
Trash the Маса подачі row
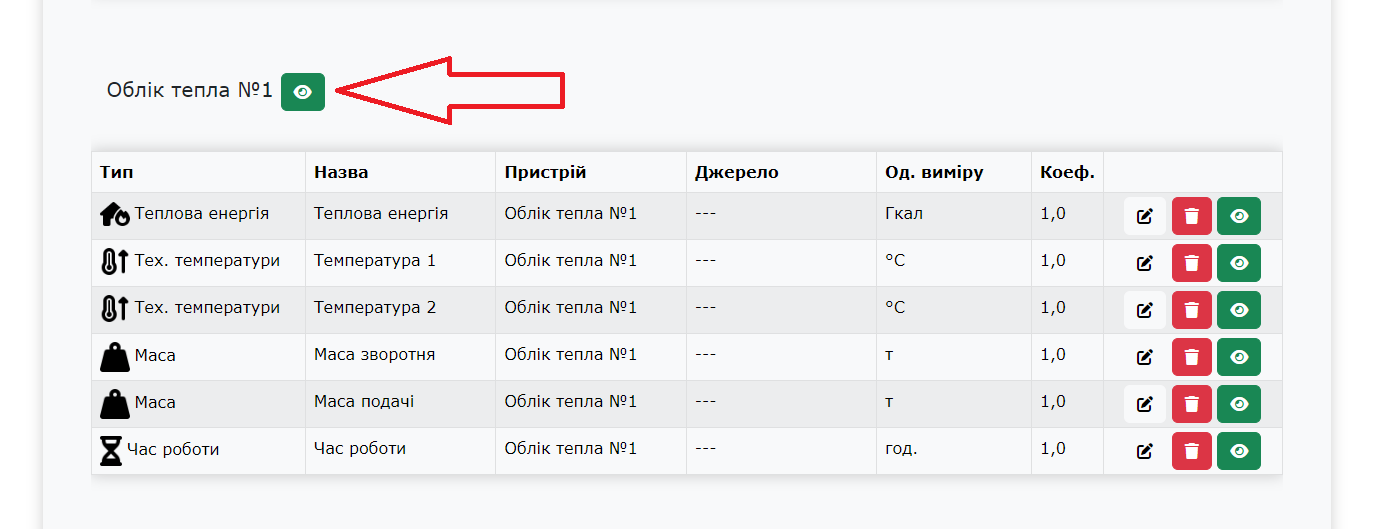pyautogui.click(x=1191, y=404)
